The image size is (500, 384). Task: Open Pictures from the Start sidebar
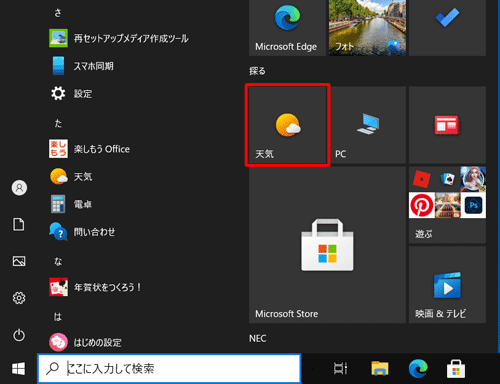click(x=19, y=261)
